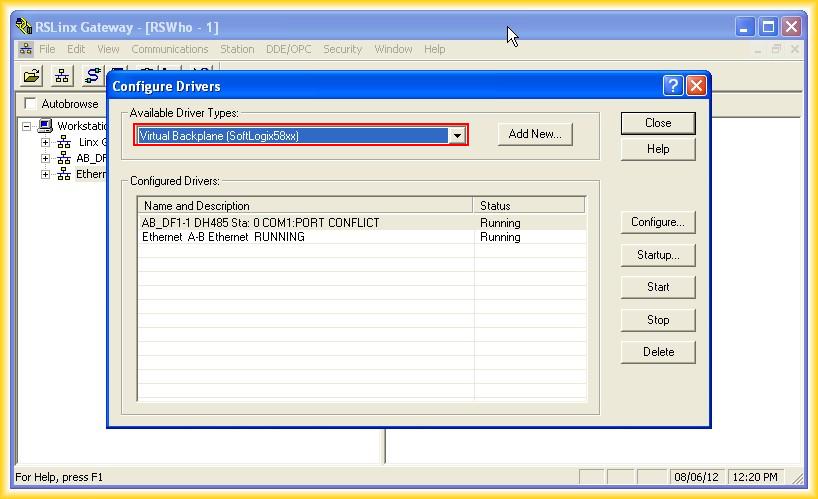
Task: Expand the Linx Gateway tree node
Action: [x=45, y=142]
